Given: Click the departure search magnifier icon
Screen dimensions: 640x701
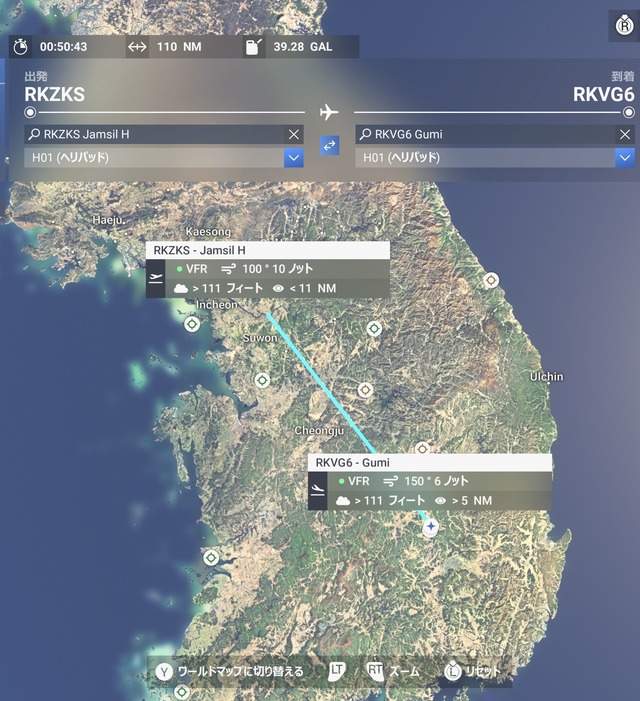Looking at the screenshot, I should 34,134.
